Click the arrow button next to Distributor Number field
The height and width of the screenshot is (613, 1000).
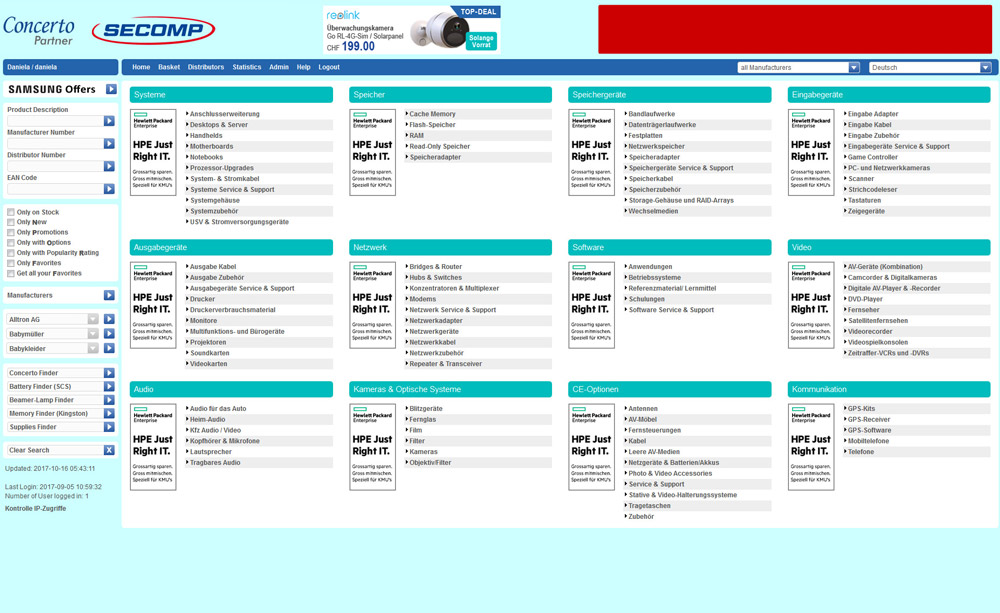point(109,166)
